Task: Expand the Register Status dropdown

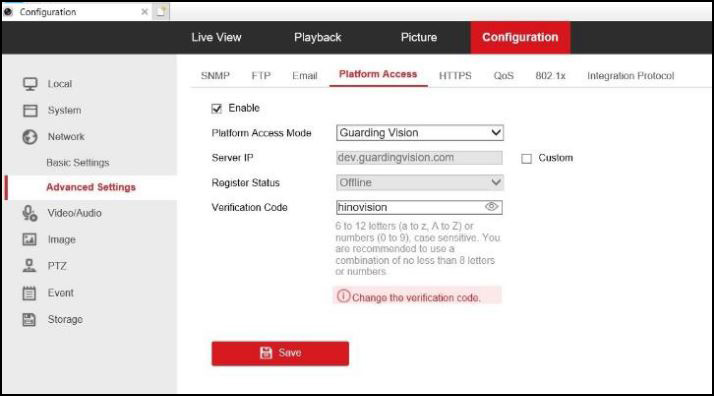Action: 420,183
